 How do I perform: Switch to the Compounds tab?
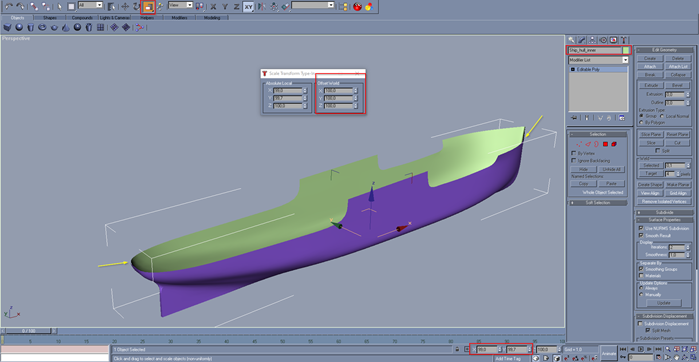click(82, 18)
